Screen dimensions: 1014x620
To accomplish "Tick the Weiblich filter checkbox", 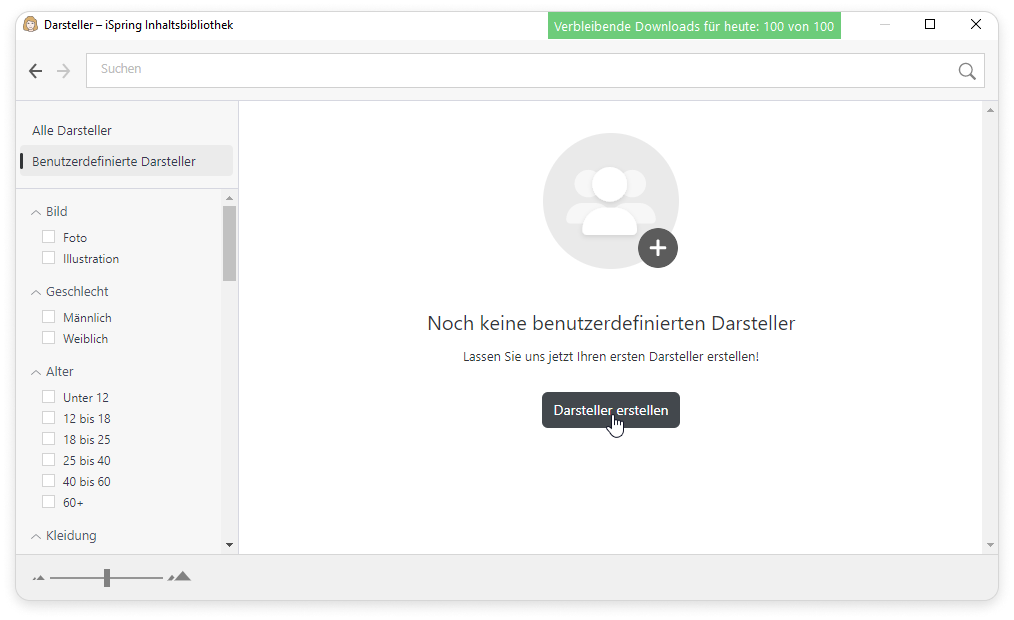I will coord(48,338).
